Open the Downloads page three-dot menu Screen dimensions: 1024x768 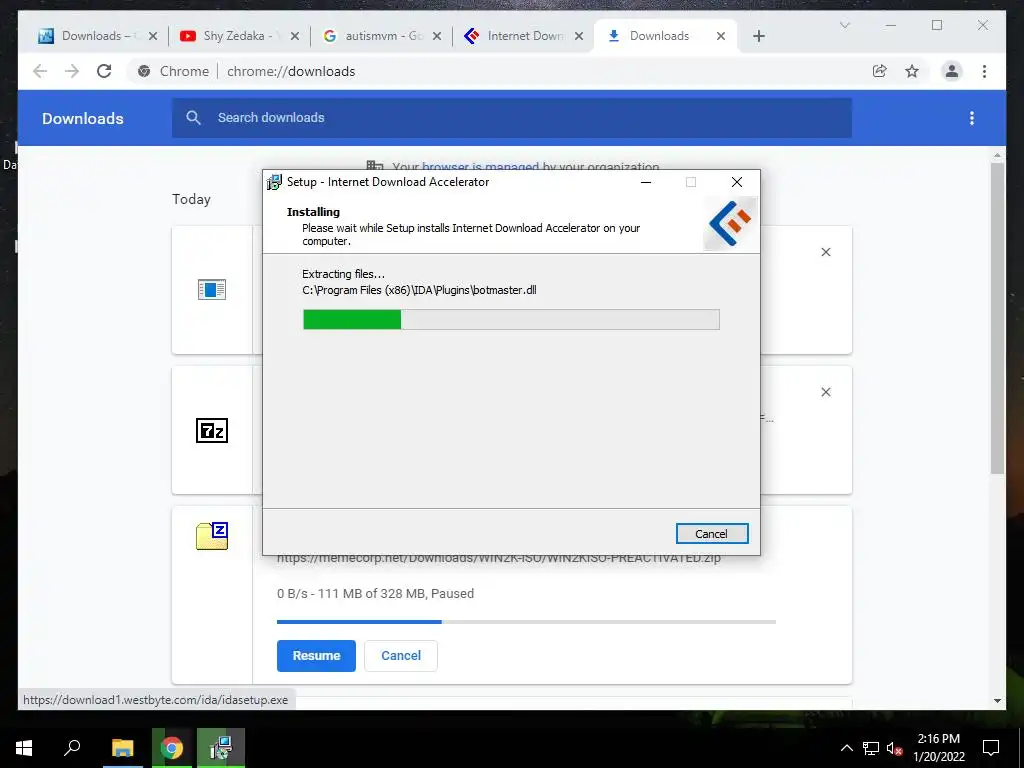coord(972,118)
